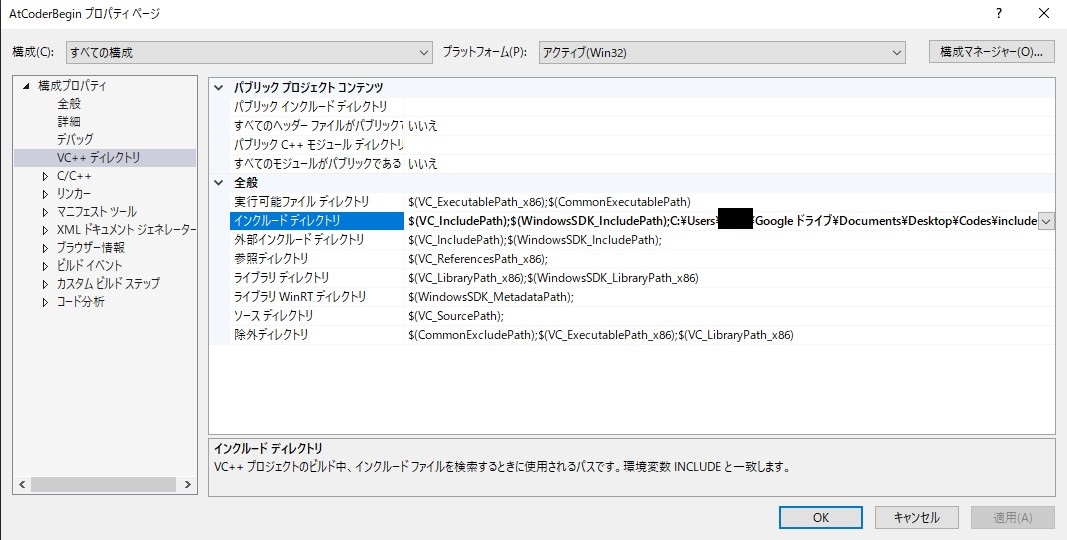
Task: Expand the リンカー tree node
Action: click(46, 194)
